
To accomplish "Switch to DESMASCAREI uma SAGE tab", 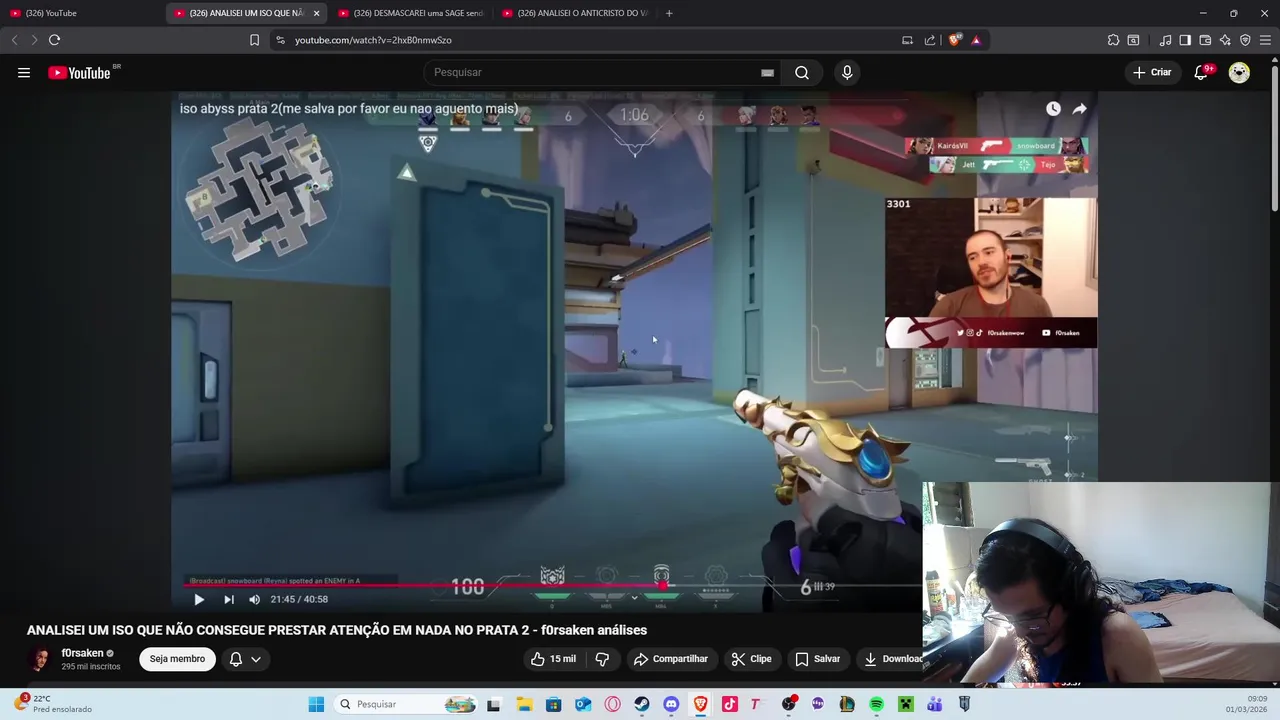I will tap(410, 13).
